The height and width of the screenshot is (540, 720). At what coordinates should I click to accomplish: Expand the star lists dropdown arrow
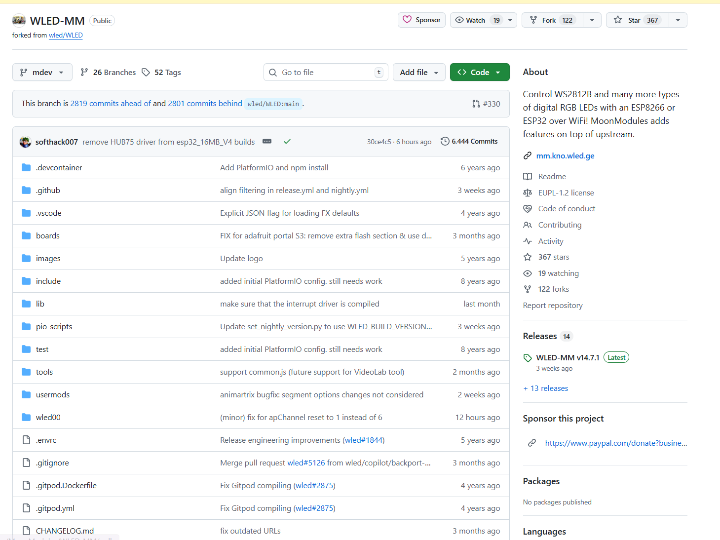coord(679,20)
